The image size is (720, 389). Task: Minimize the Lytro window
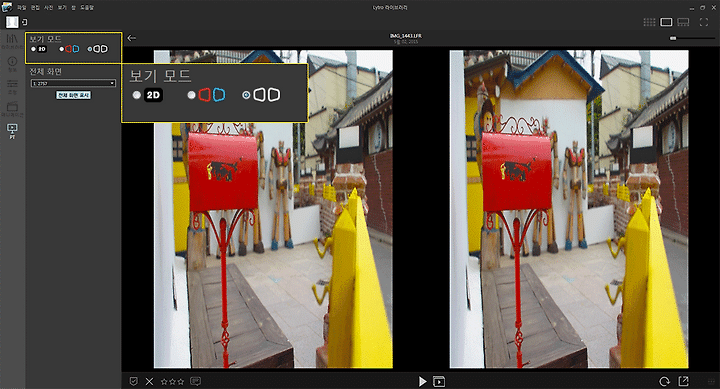692,8
